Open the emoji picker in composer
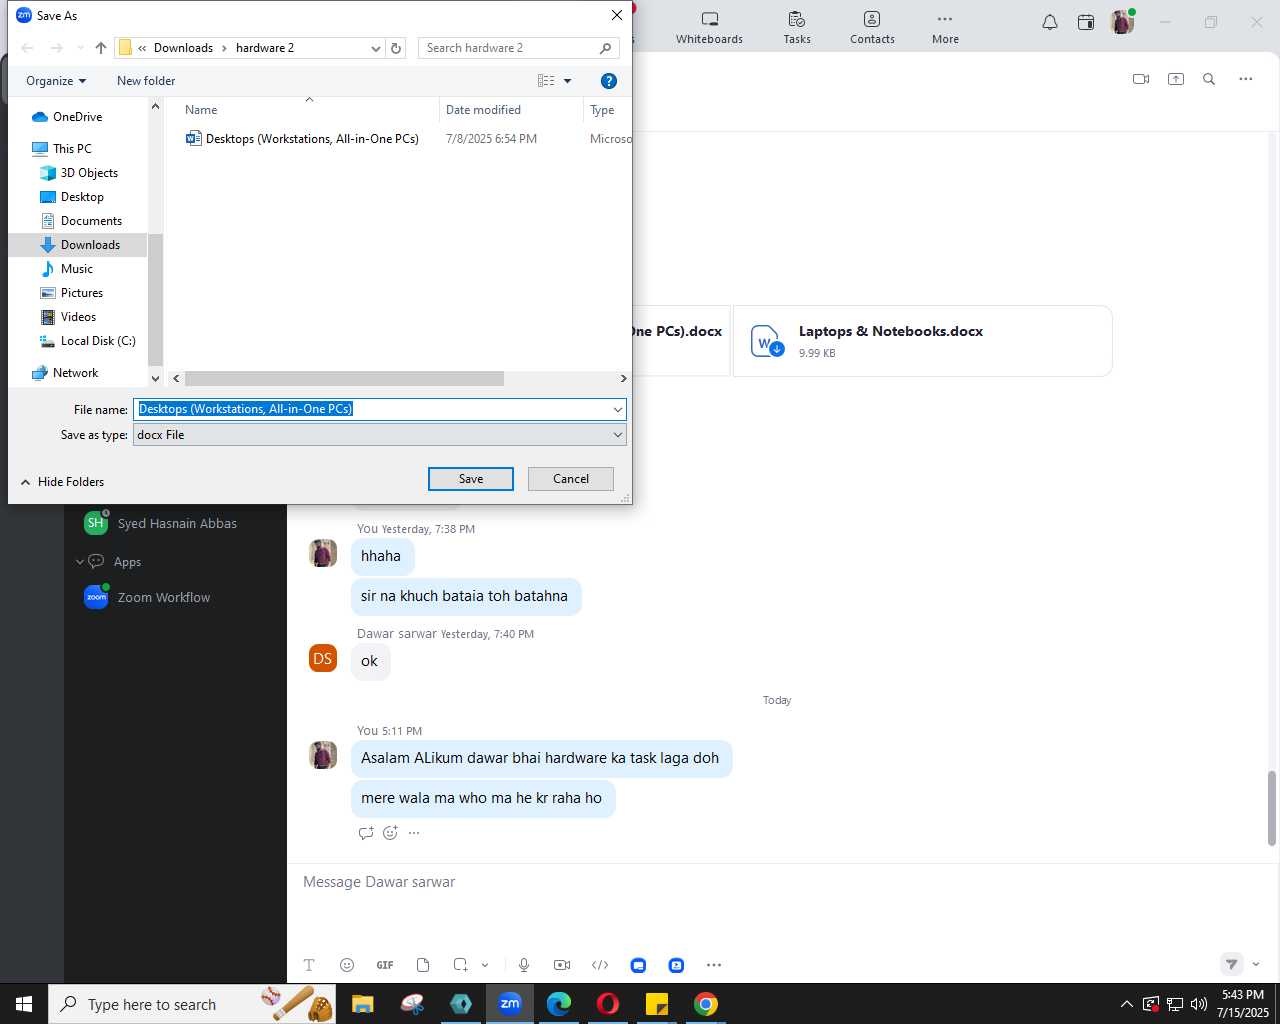 (x=347, y=965)
